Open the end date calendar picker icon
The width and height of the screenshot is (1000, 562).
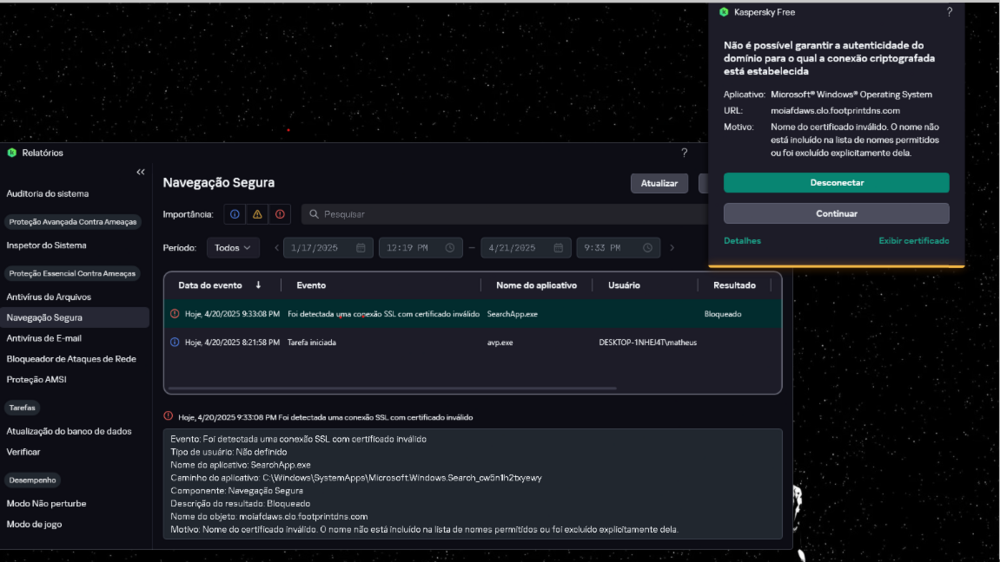click(559, 248)
